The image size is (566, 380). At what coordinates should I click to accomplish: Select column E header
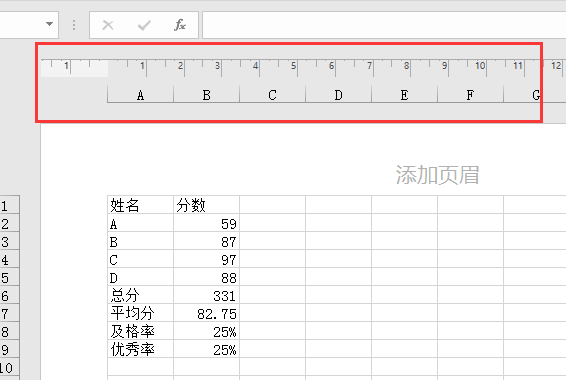pyautogui.click(x=405, y=95)
